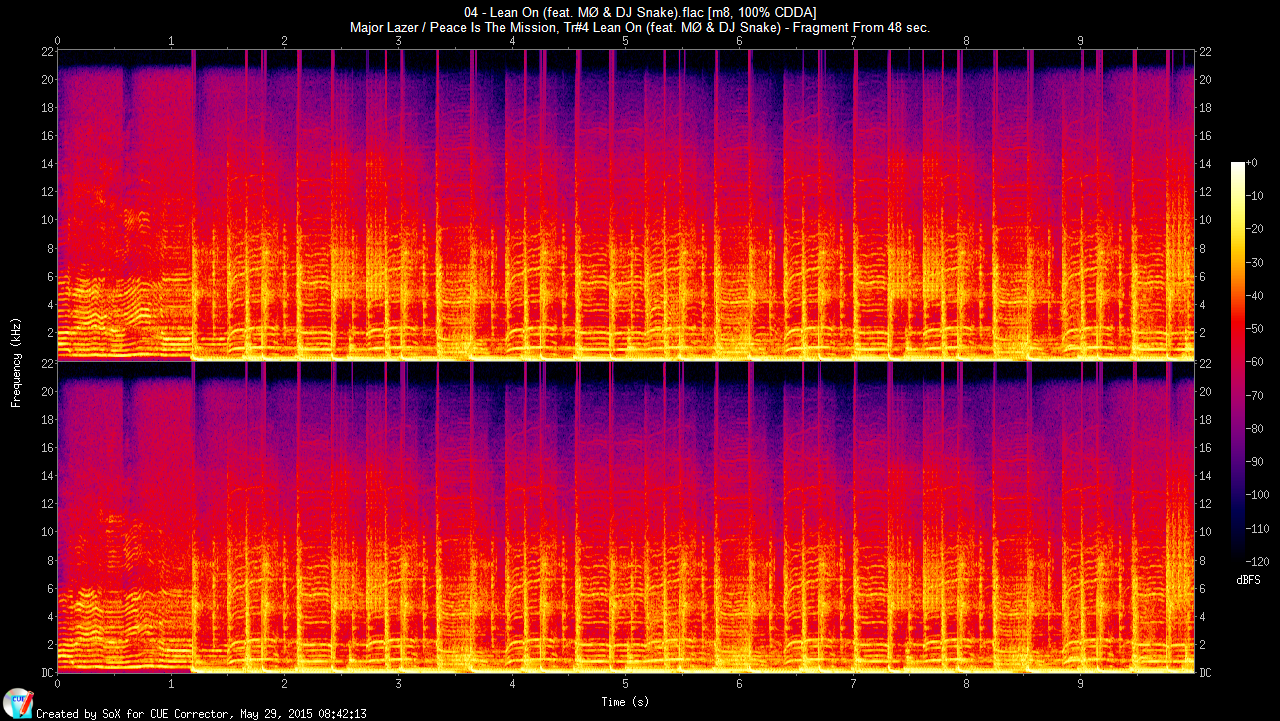
Task: Click the 'Time (s)' axis label
Action: 625,701
